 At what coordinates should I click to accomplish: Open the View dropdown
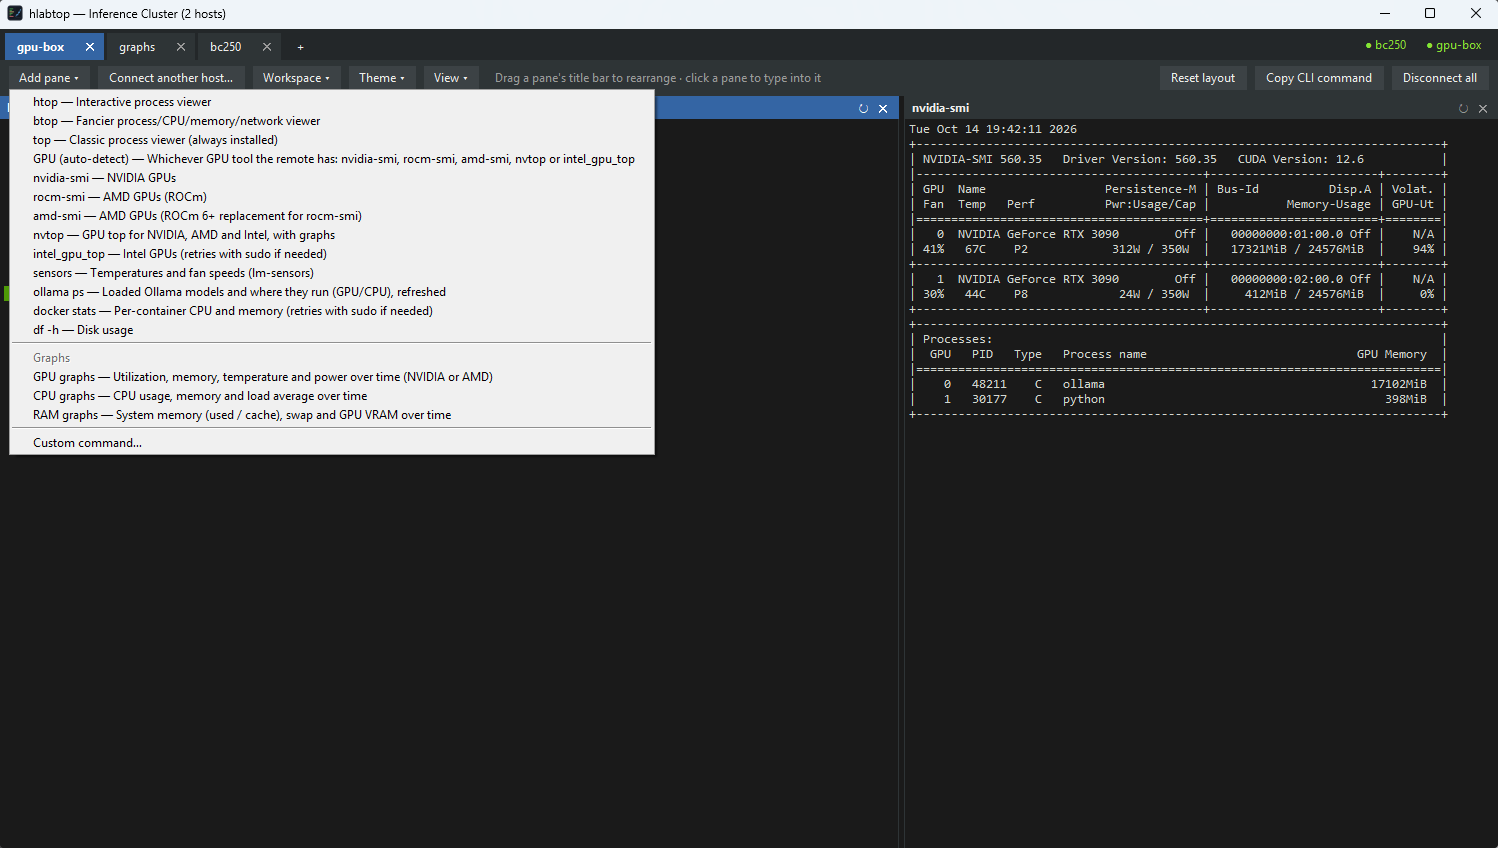451,78
